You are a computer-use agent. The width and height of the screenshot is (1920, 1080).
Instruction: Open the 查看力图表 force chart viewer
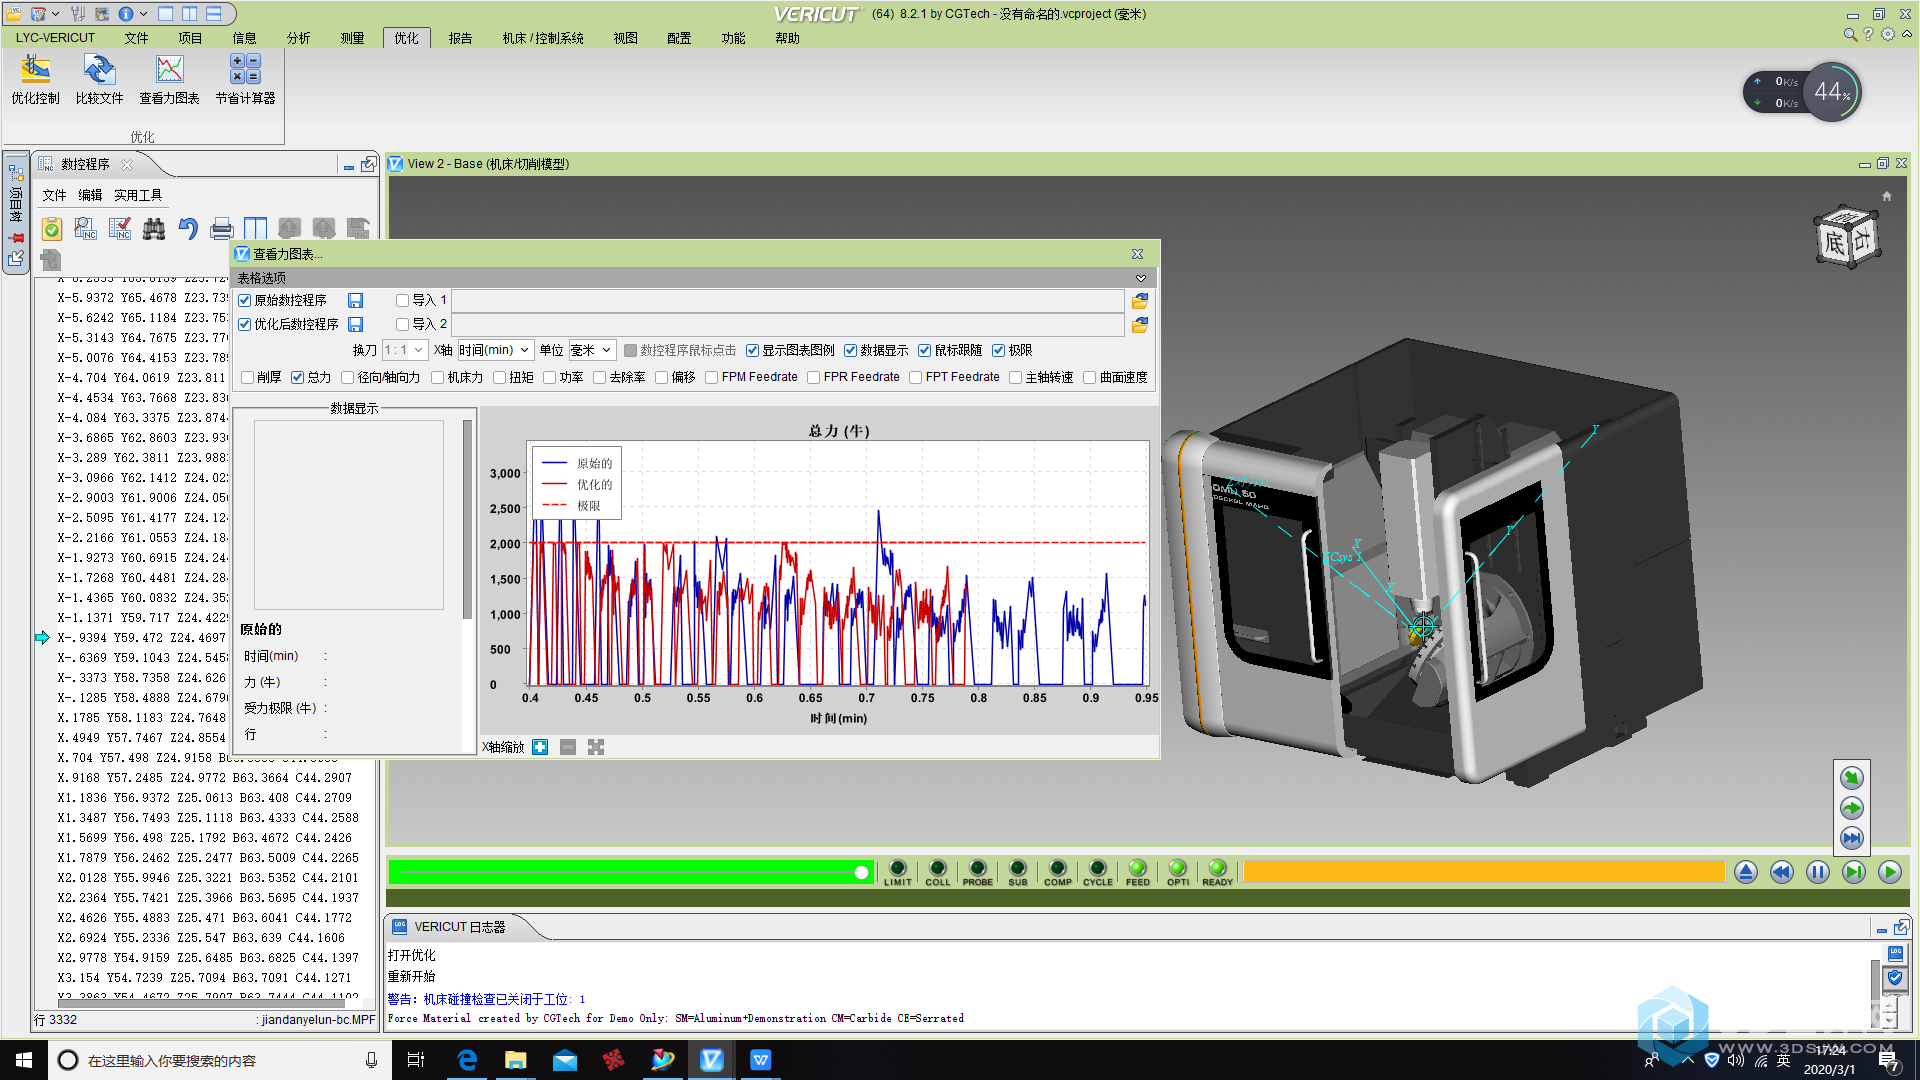[x=169, y=79]
